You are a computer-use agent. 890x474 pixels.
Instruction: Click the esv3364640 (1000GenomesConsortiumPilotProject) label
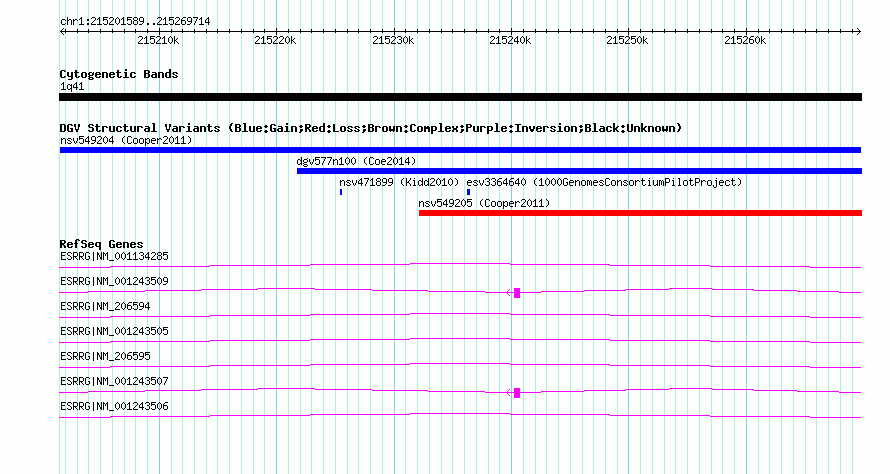coord(604,182)
